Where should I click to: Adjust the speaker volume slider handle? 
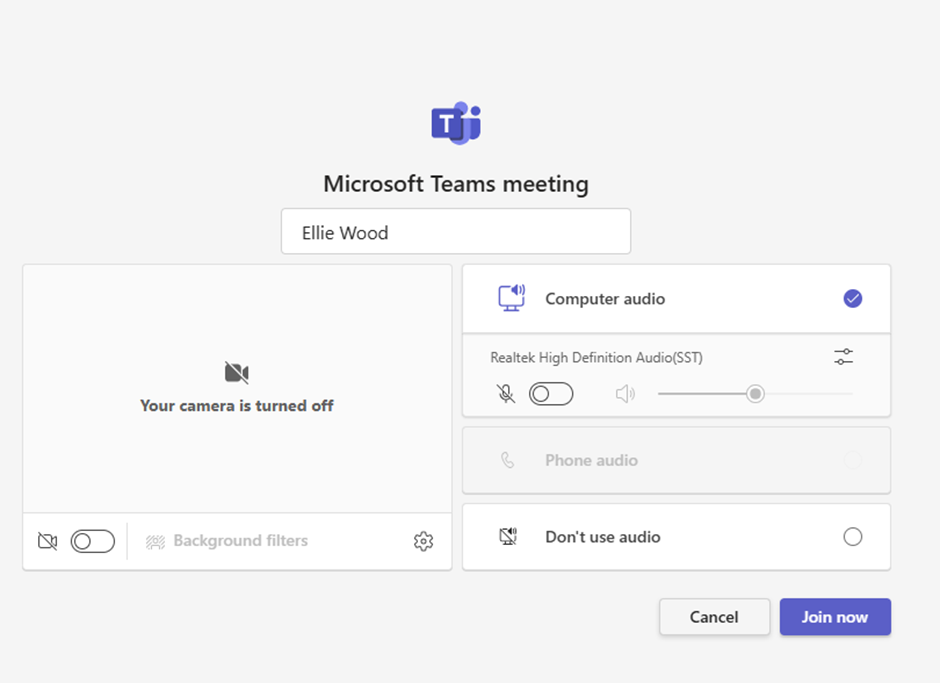click(755, 394)
